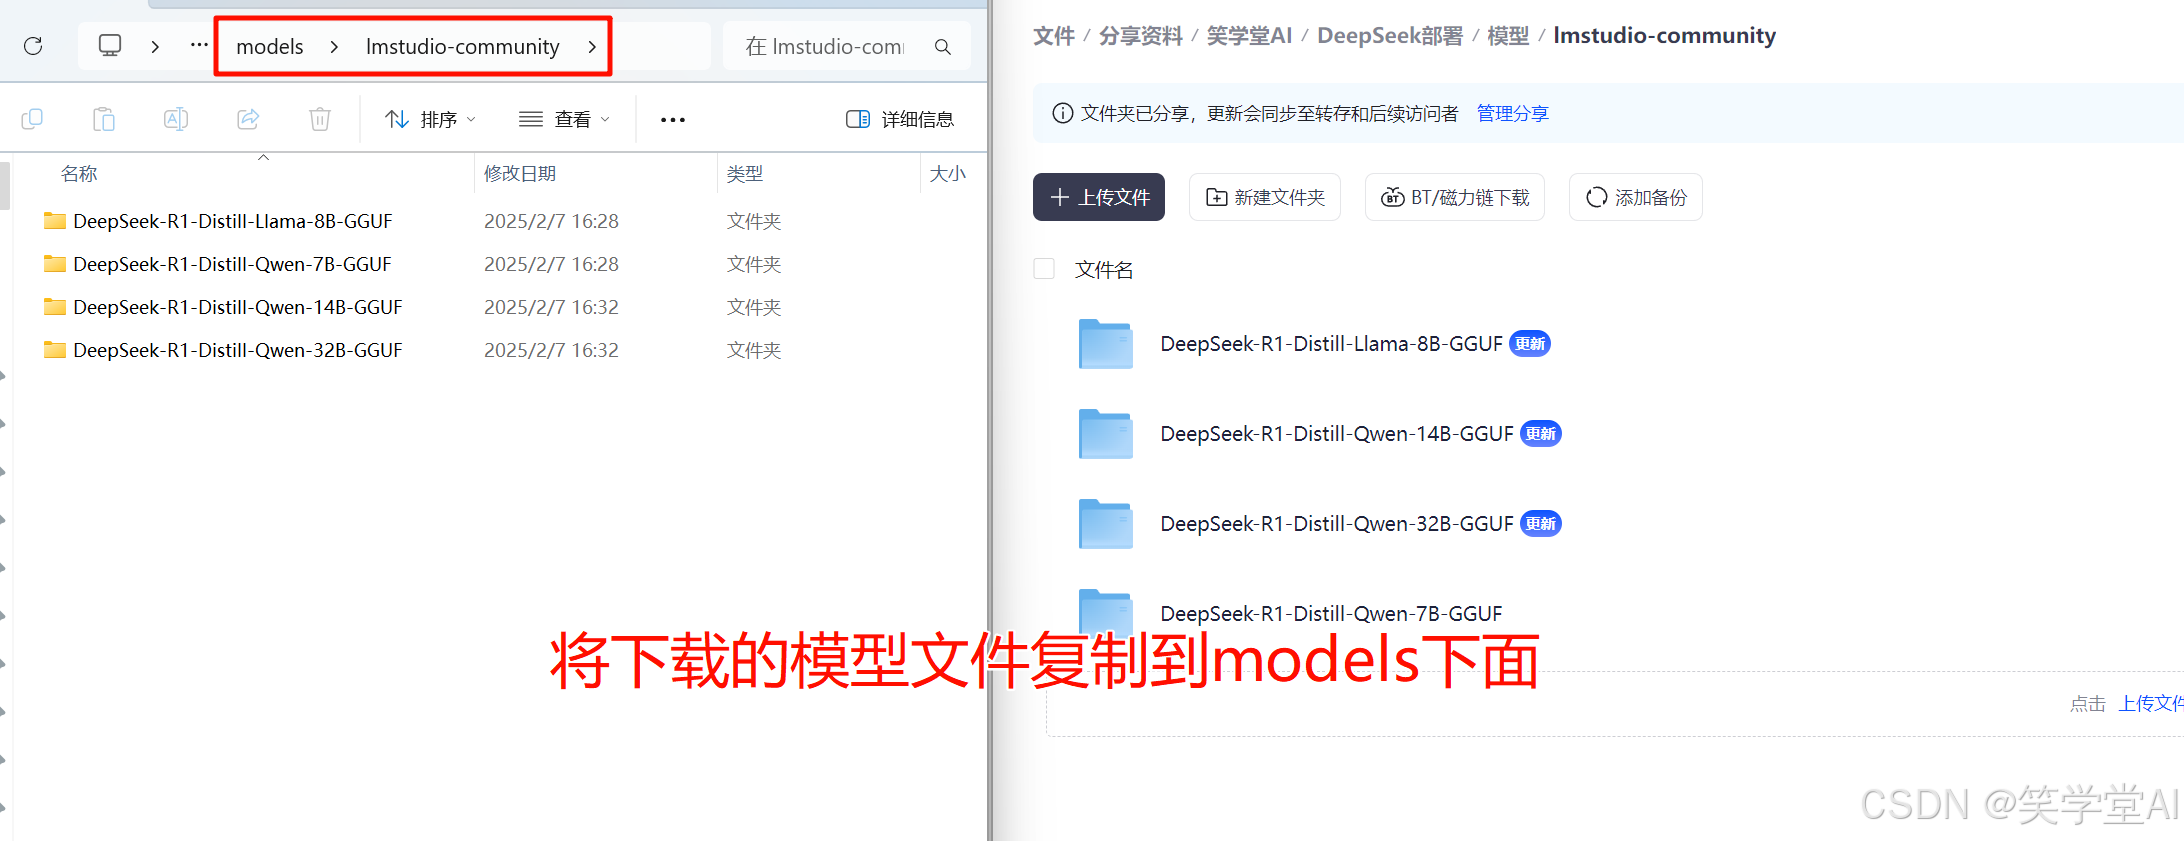Expand the chevron after the This PC icon
Screen dimensions: 2184x841
click(155, 47)
